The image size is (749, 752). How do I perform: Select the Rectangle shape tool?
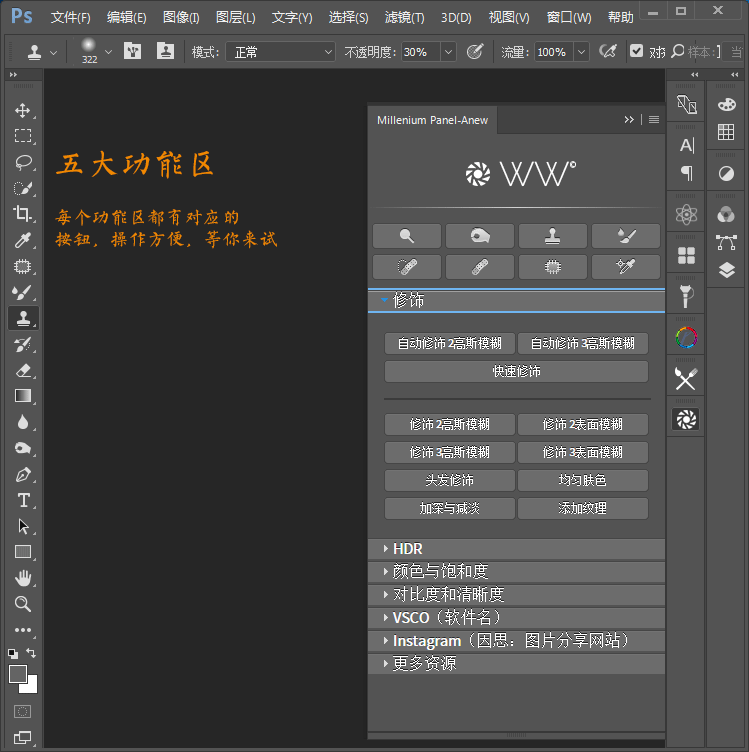click(23, 552)
